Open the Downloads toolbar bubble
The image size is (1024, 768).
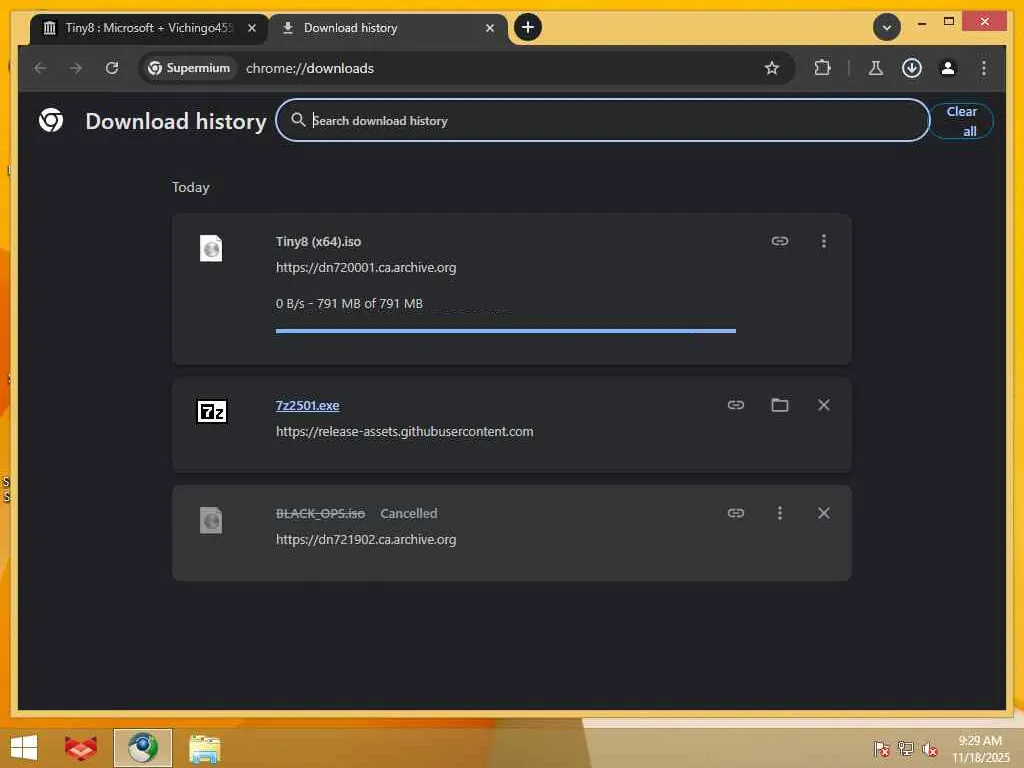point(912,68)
